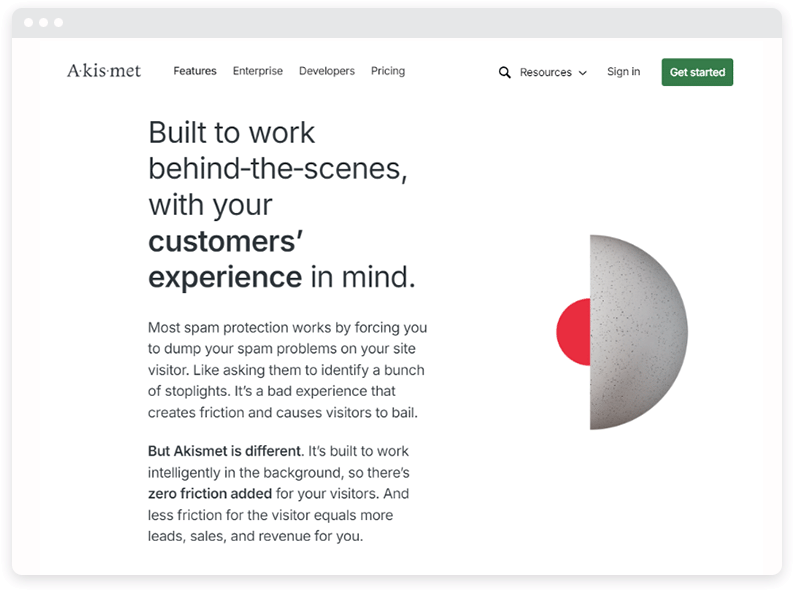Click the second window control dot
This screenshot has height=591, width=794.
click(44, 22)
